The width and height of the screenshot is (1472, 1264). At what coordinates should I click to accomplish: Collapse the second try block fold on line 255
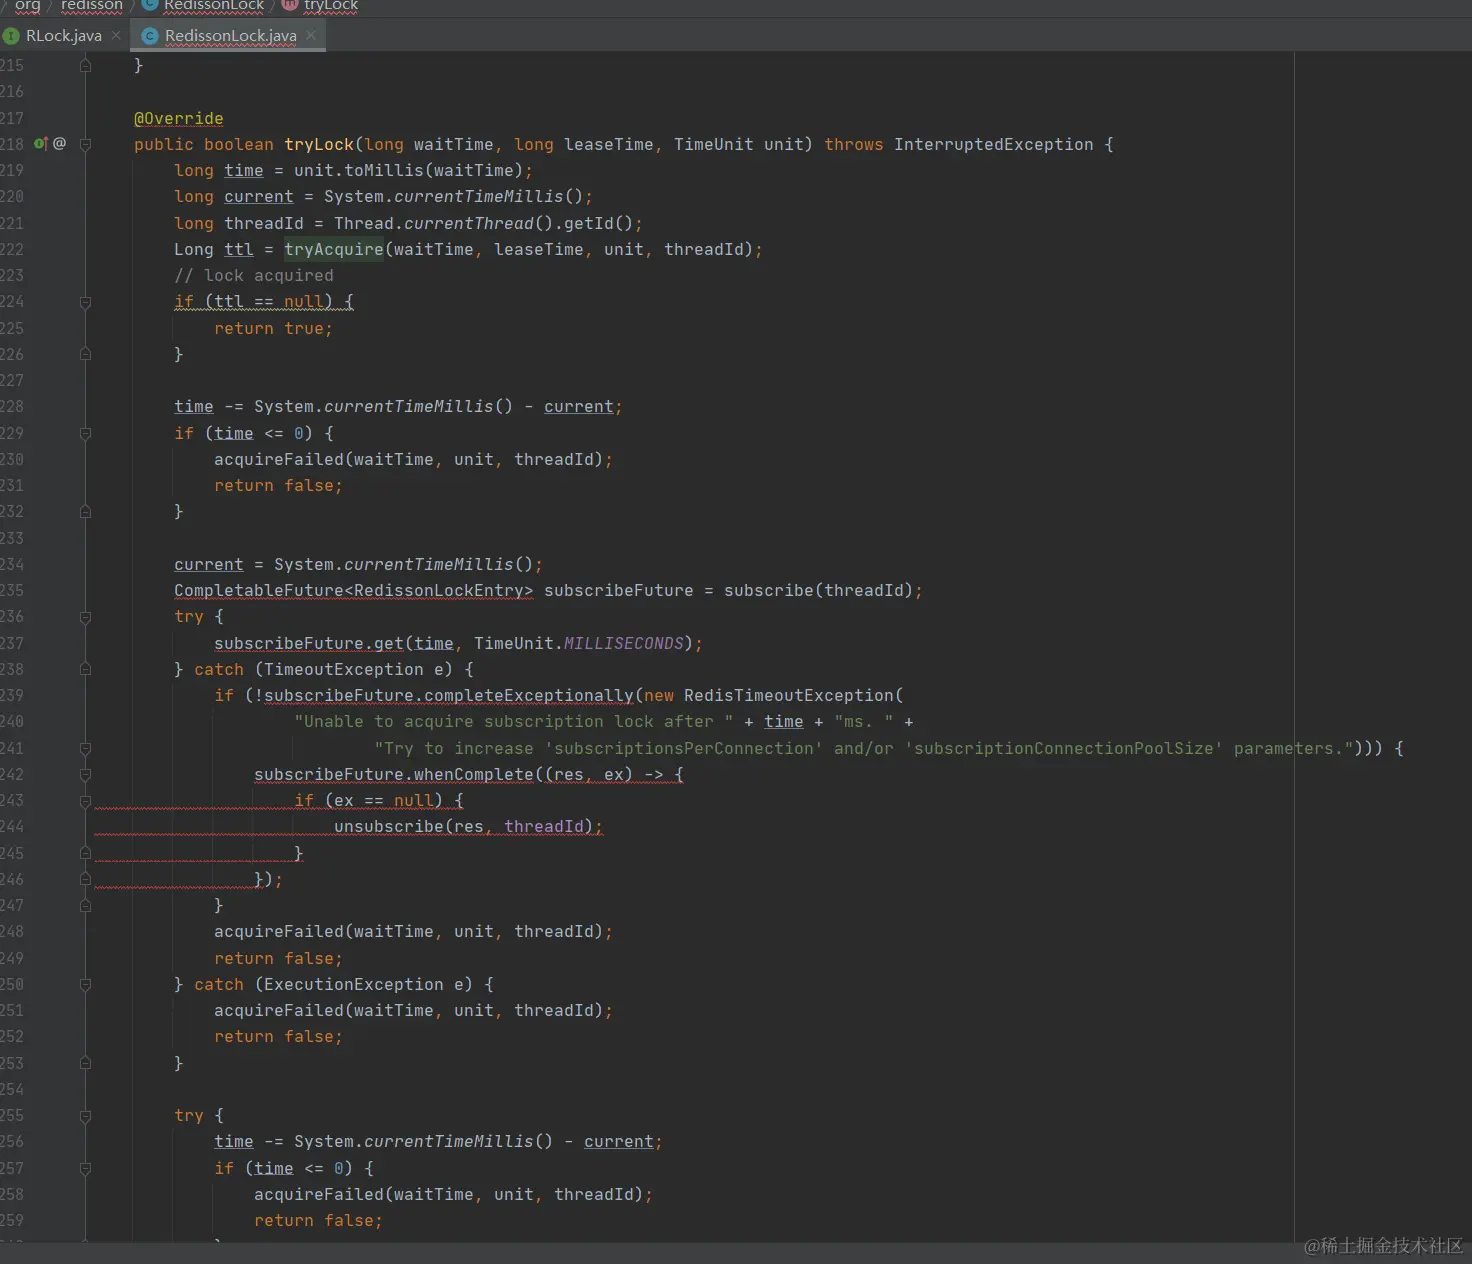85,1116
